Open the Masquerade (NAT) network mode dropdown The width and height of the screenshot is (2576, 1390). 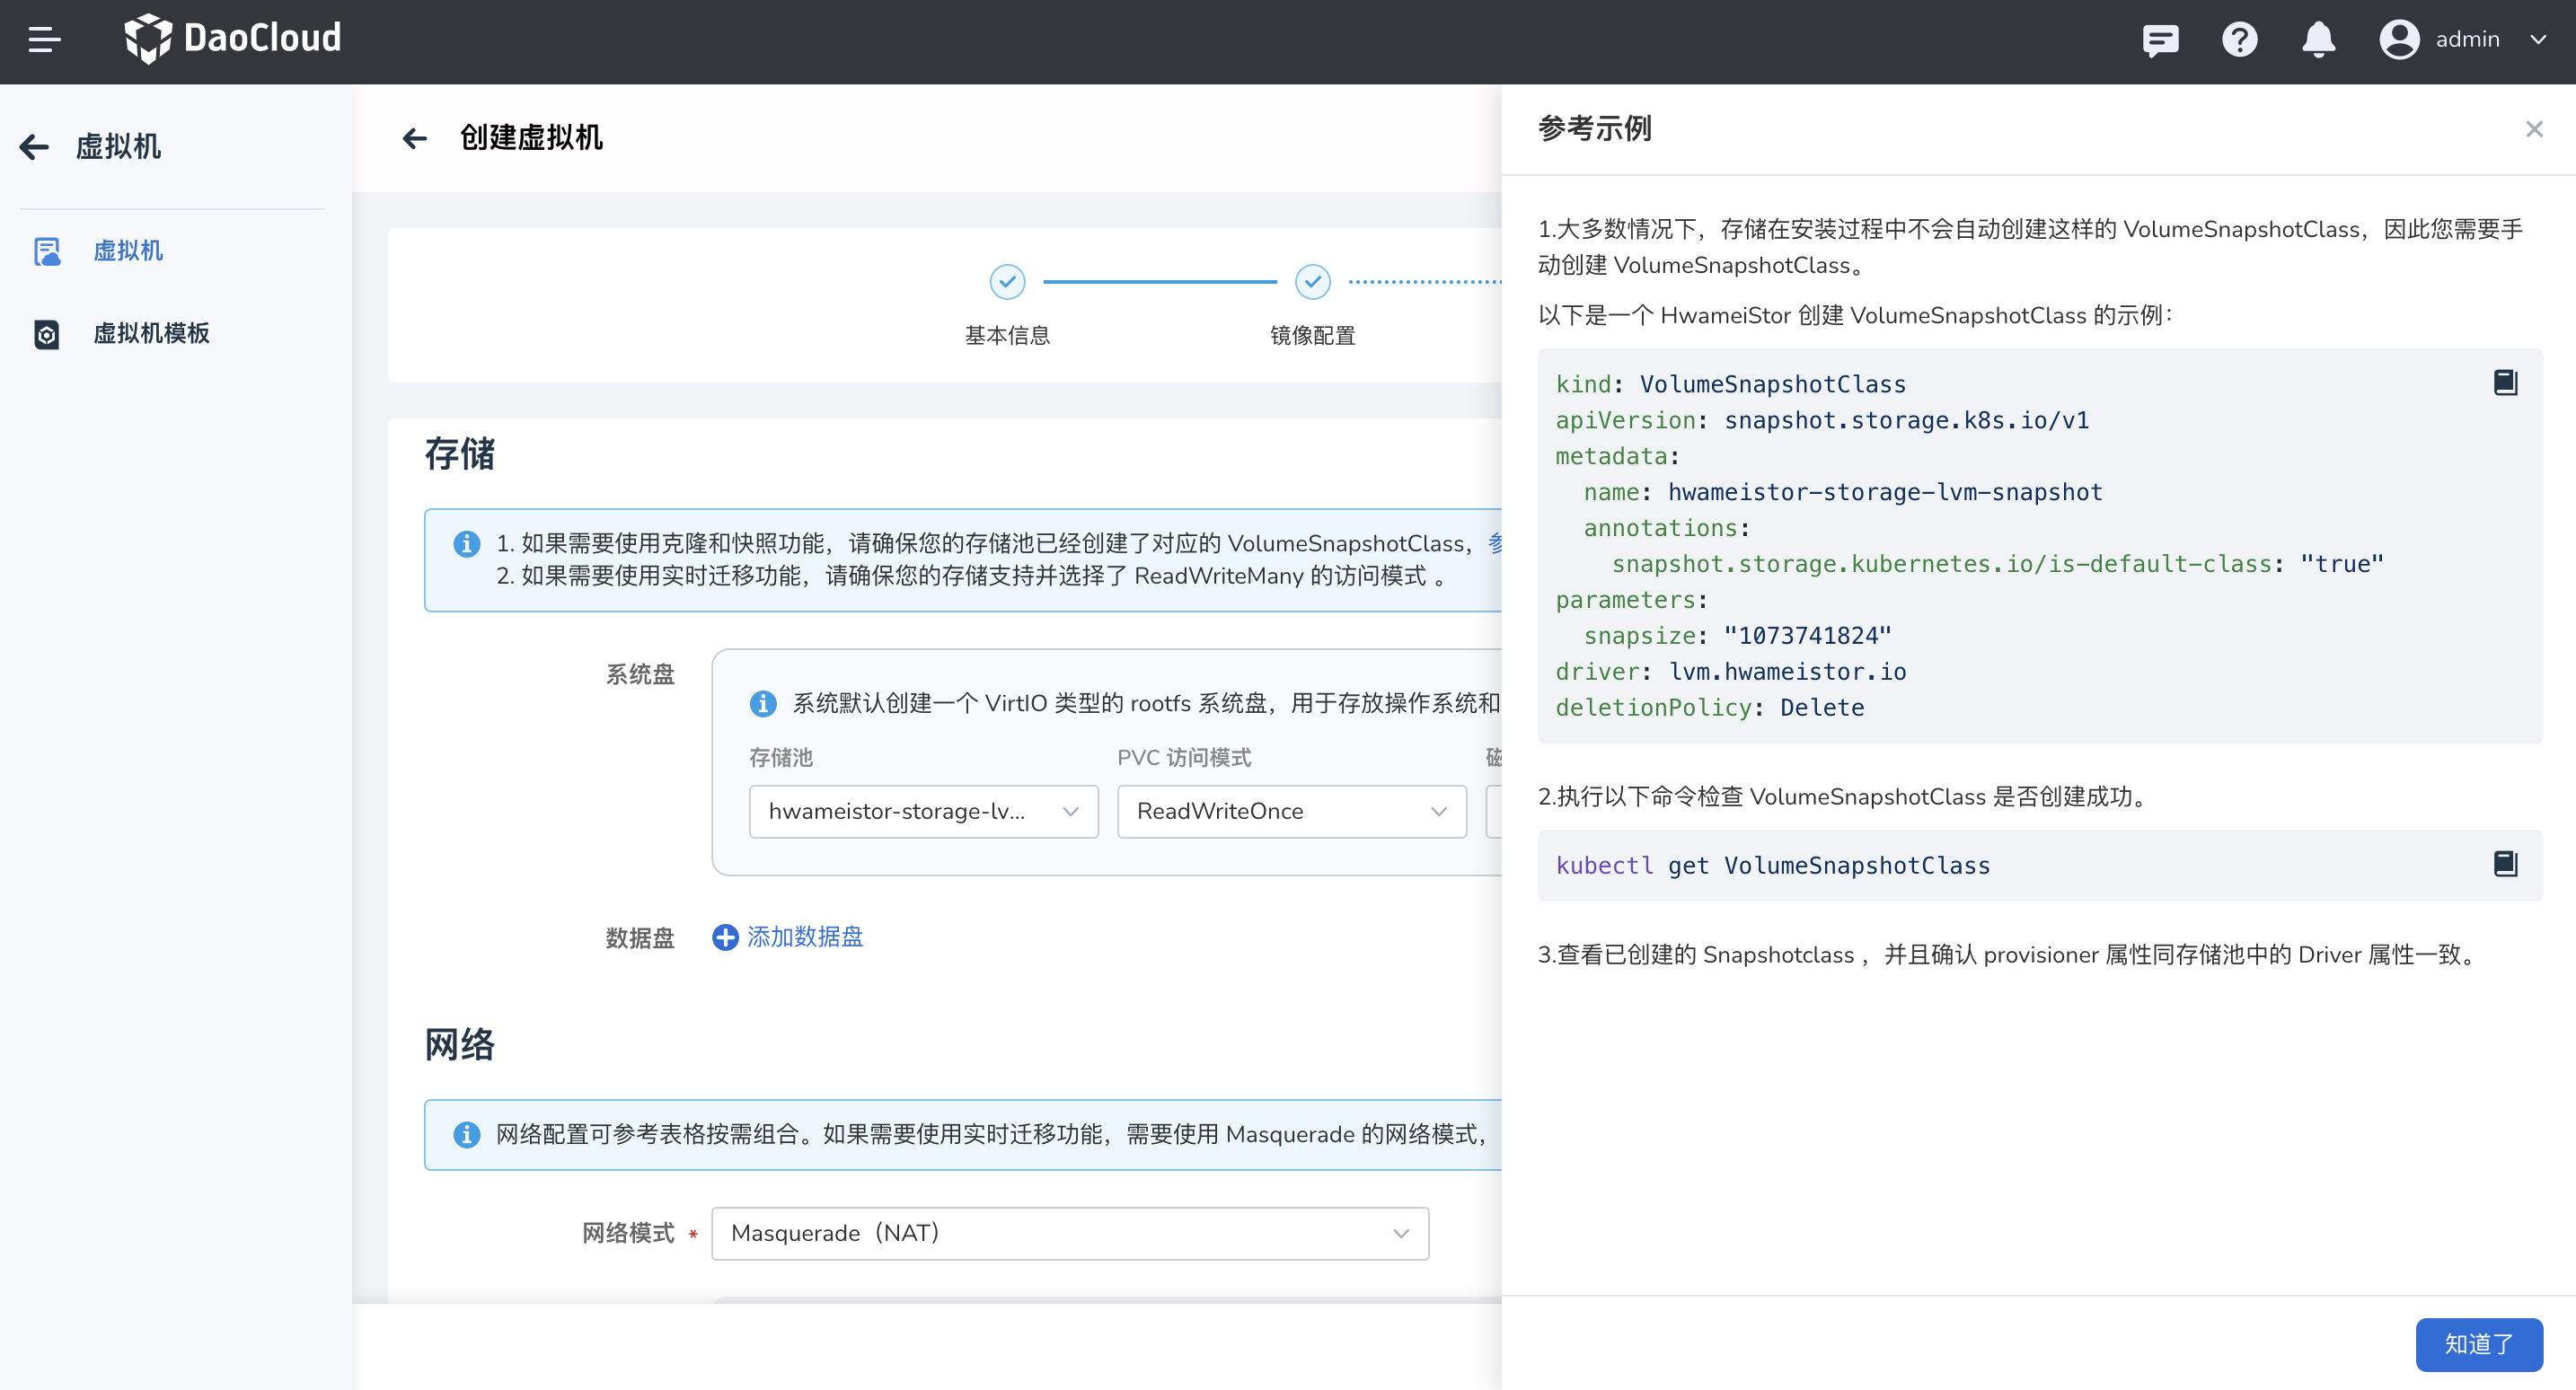1069,1233
